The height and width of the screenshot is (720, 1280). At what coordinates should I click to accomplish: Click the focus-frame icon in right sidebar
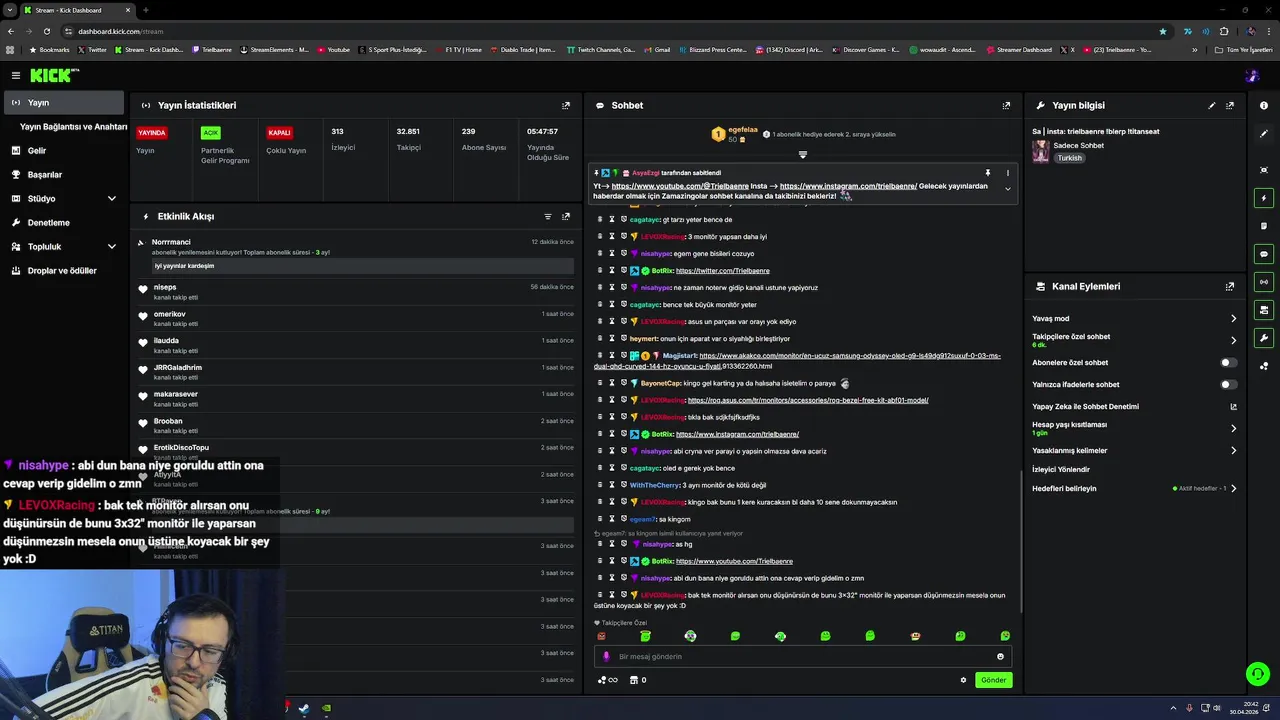1264,170
